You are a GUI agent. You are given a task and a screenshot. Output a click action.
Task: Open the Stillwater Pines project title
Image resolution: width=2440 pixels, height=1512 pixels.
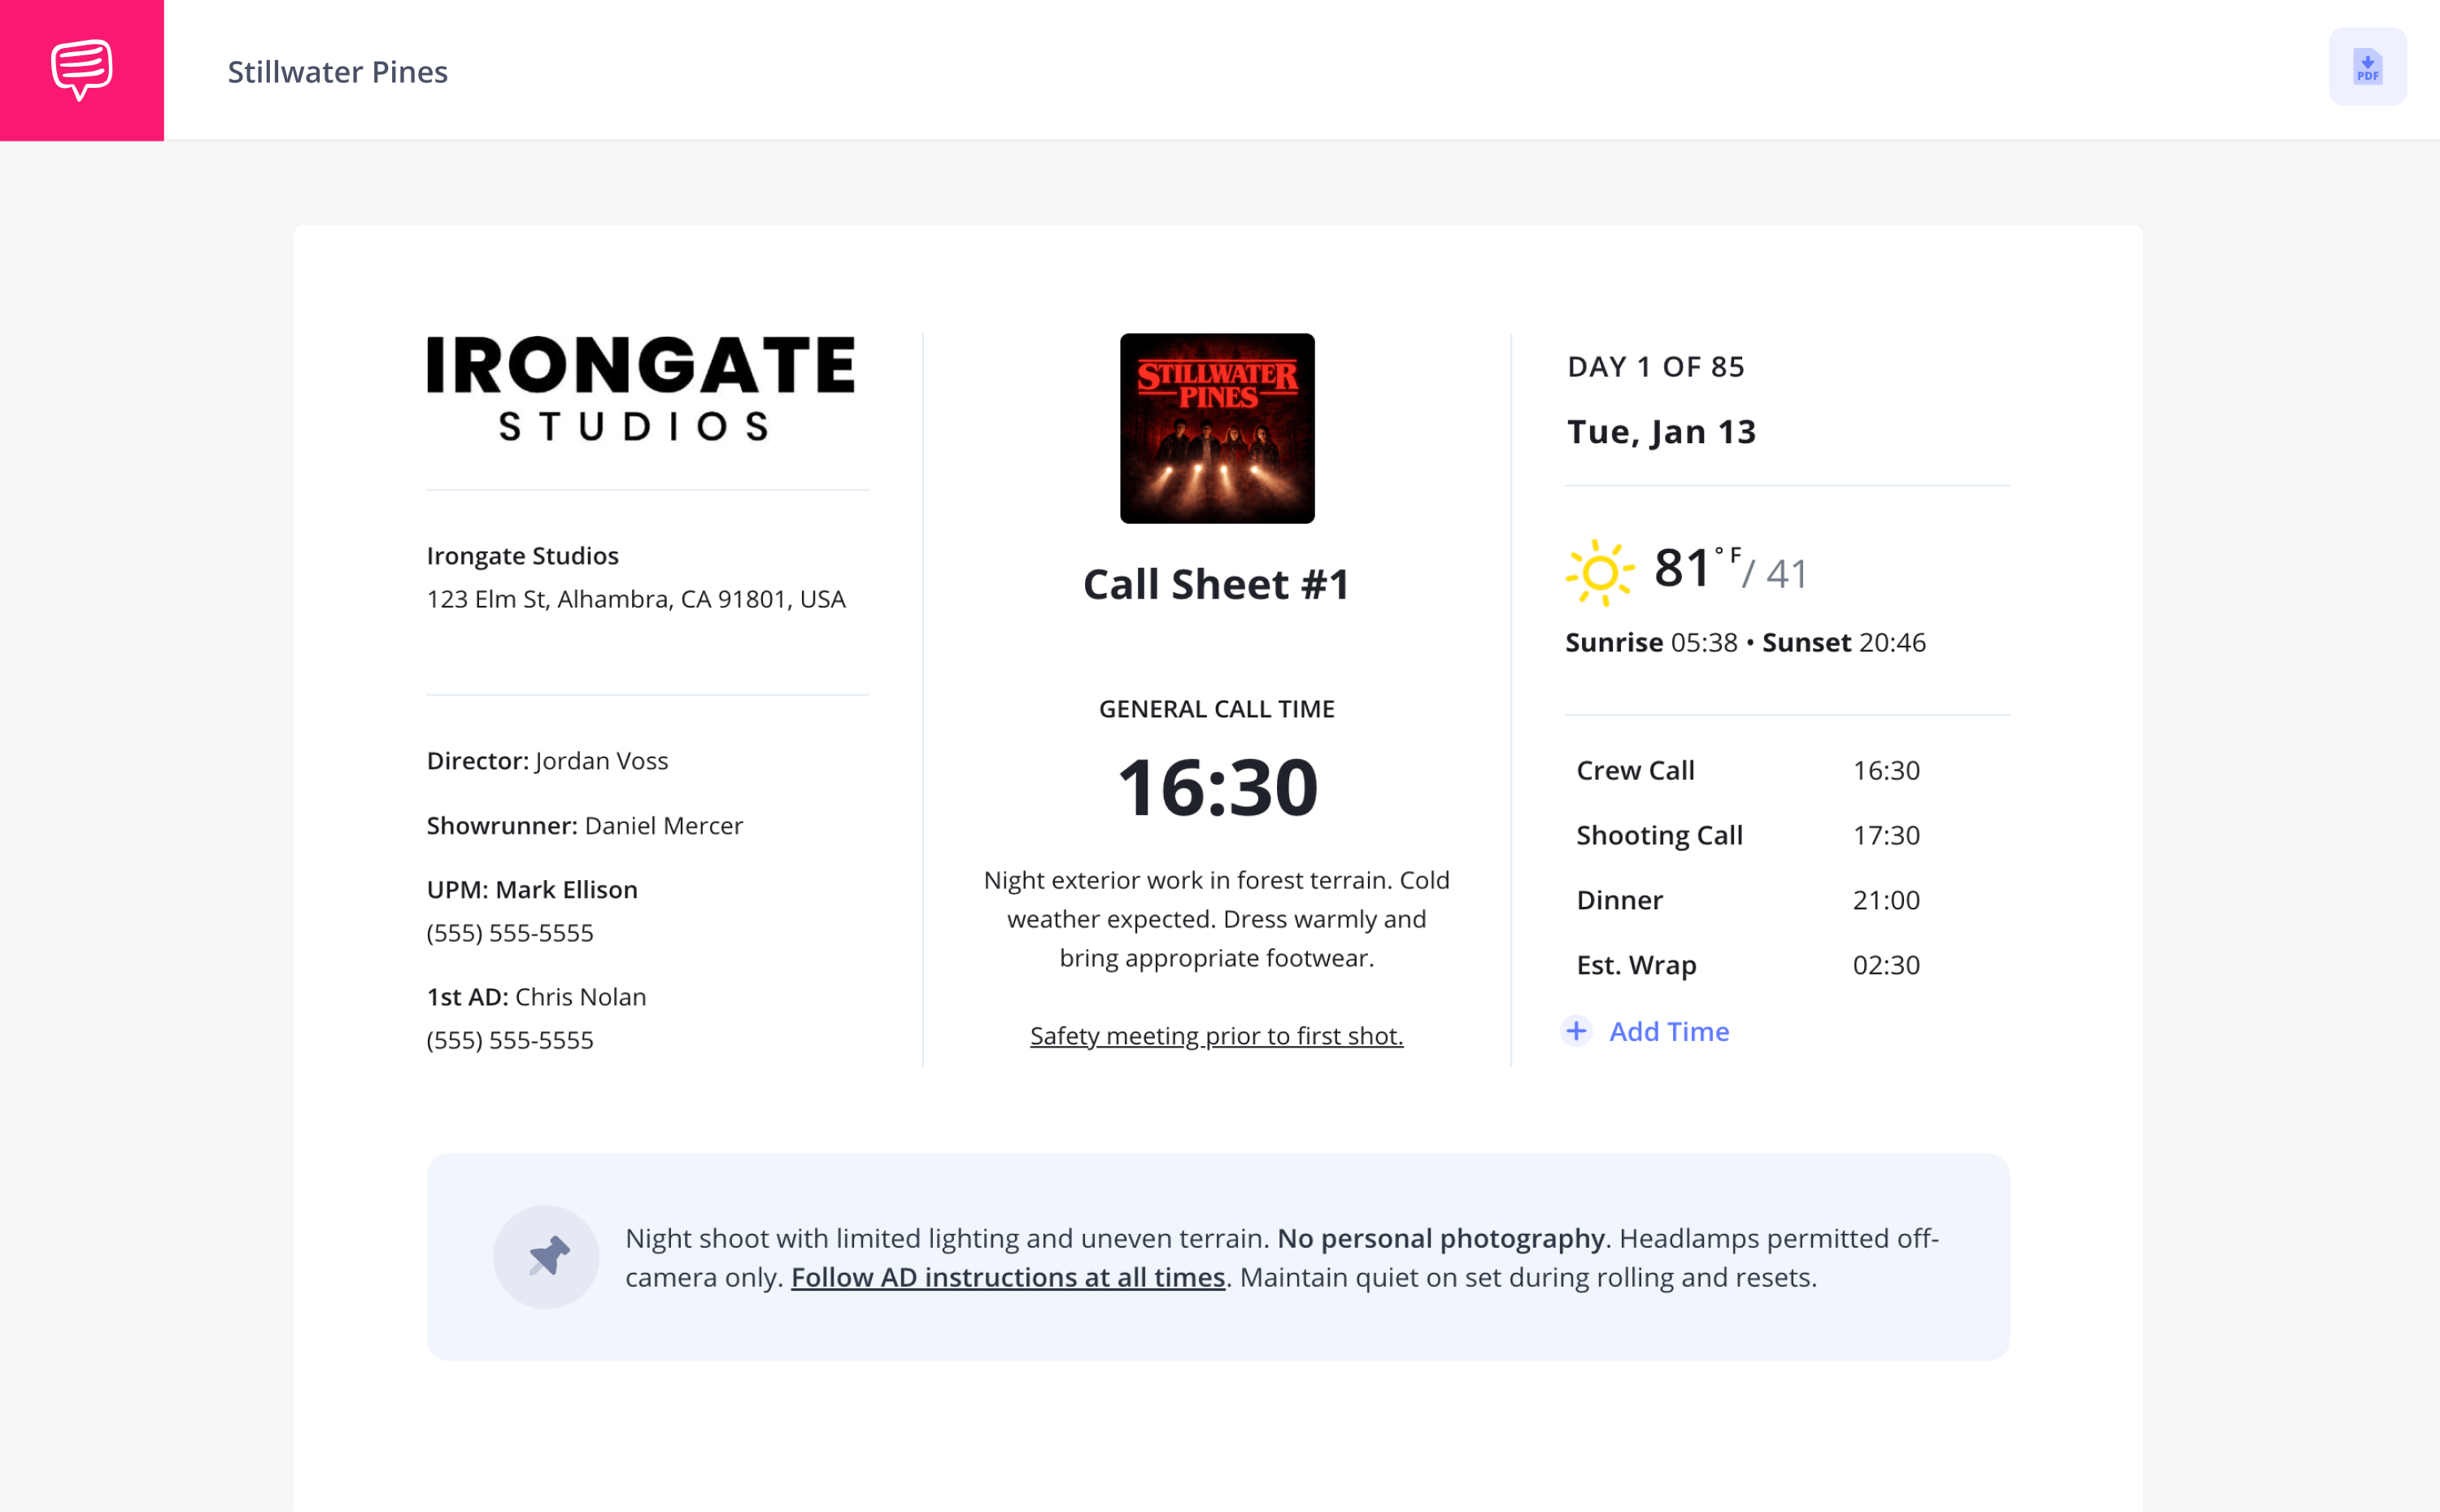click(x=337, y=72)
